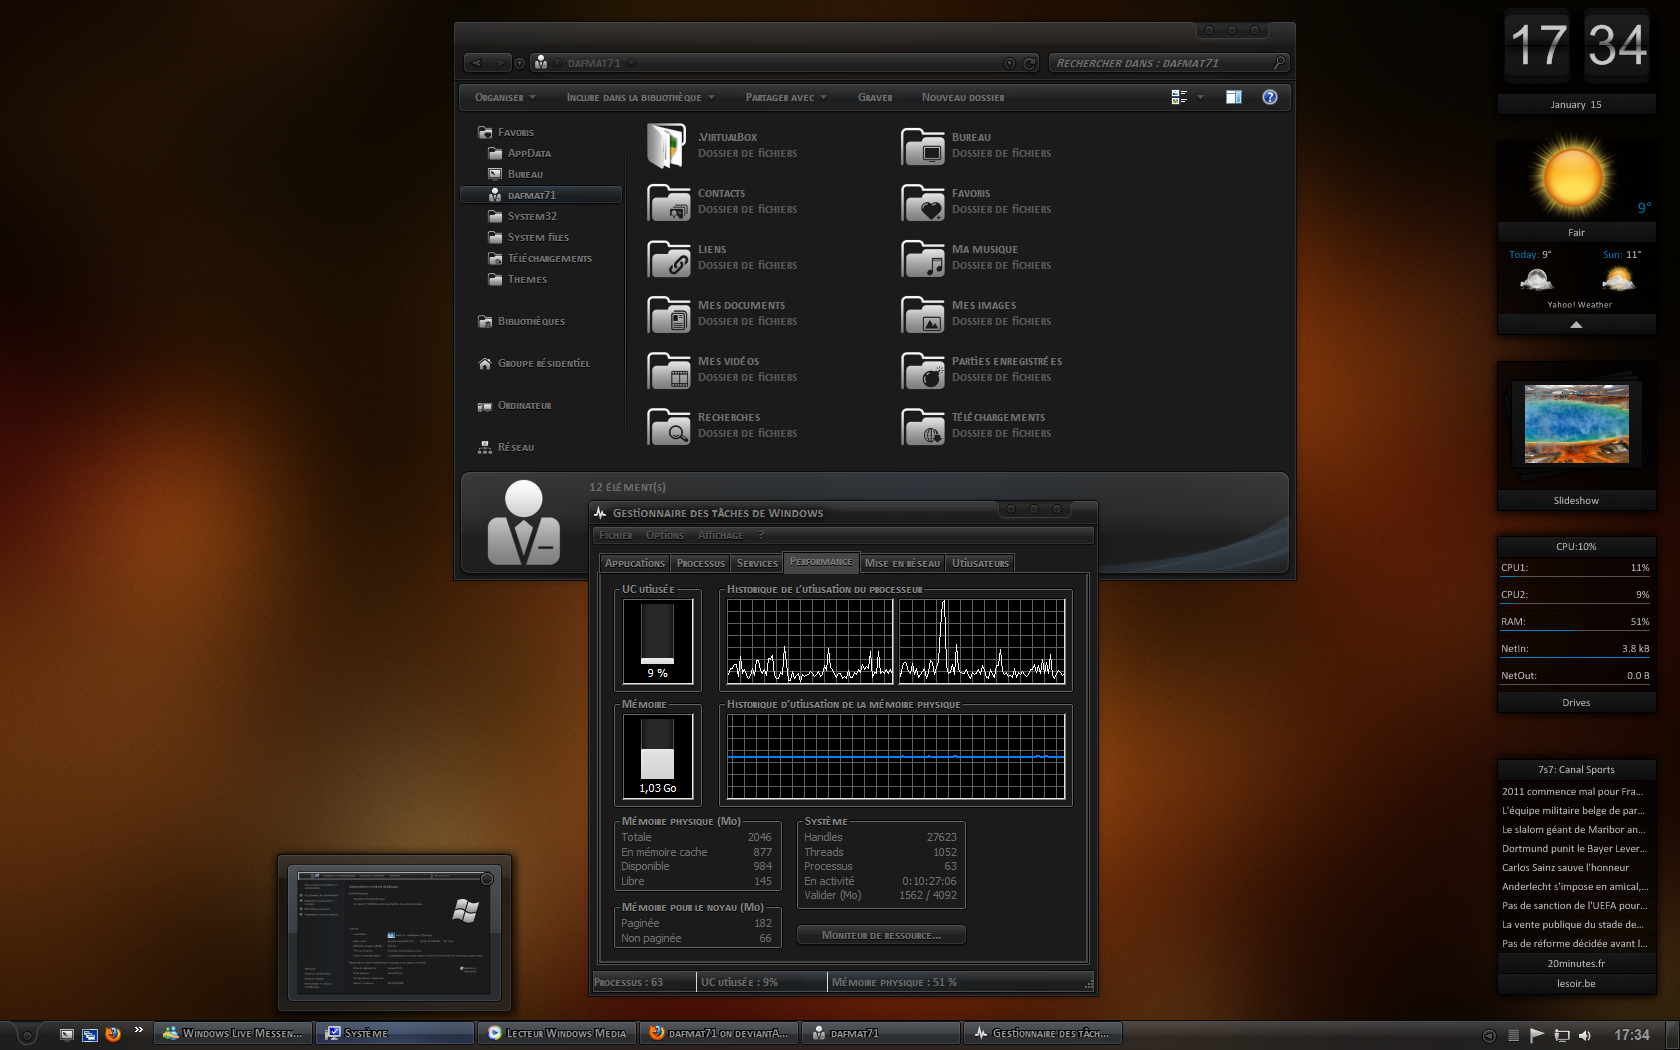Click the Slideshow gadget picture

click(x=1576, y=424)
